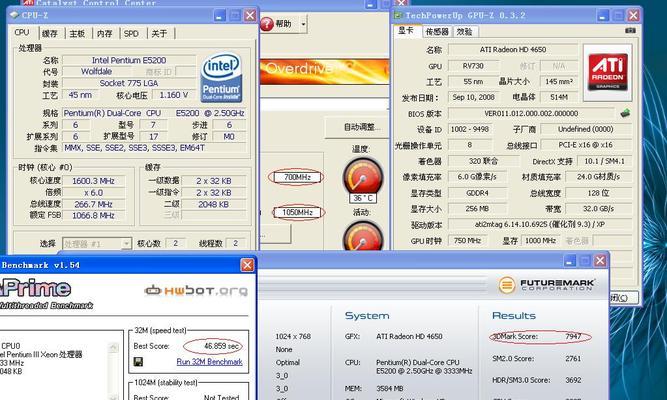This screenshot has height=400, width=667.
Task: Expand the dropdown arrow next to 帮助
Action: [303, 24]
